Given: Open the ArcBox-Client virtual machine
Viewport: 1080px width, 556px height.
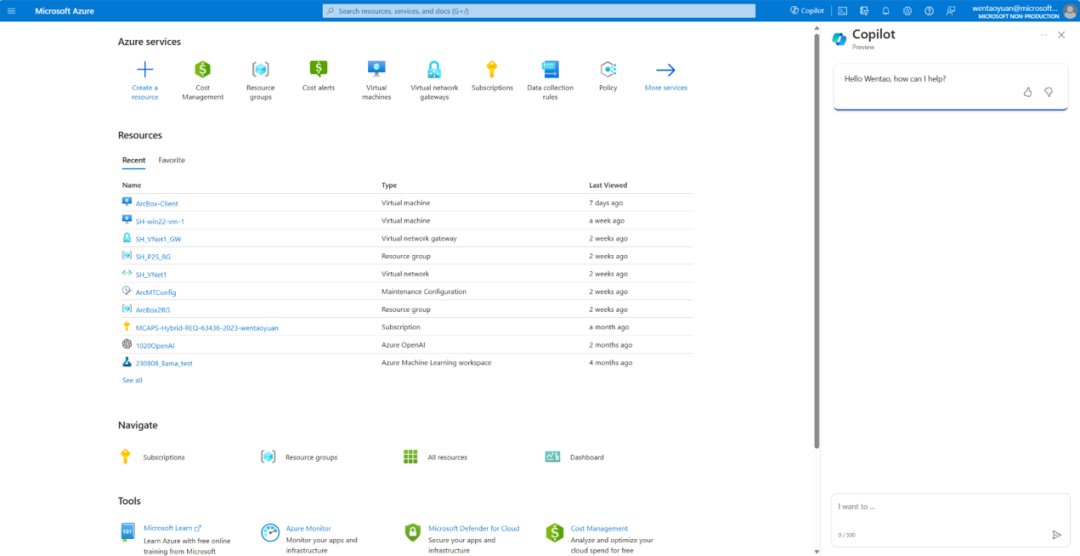Looking at the screenshot, I should coord(157,203).
